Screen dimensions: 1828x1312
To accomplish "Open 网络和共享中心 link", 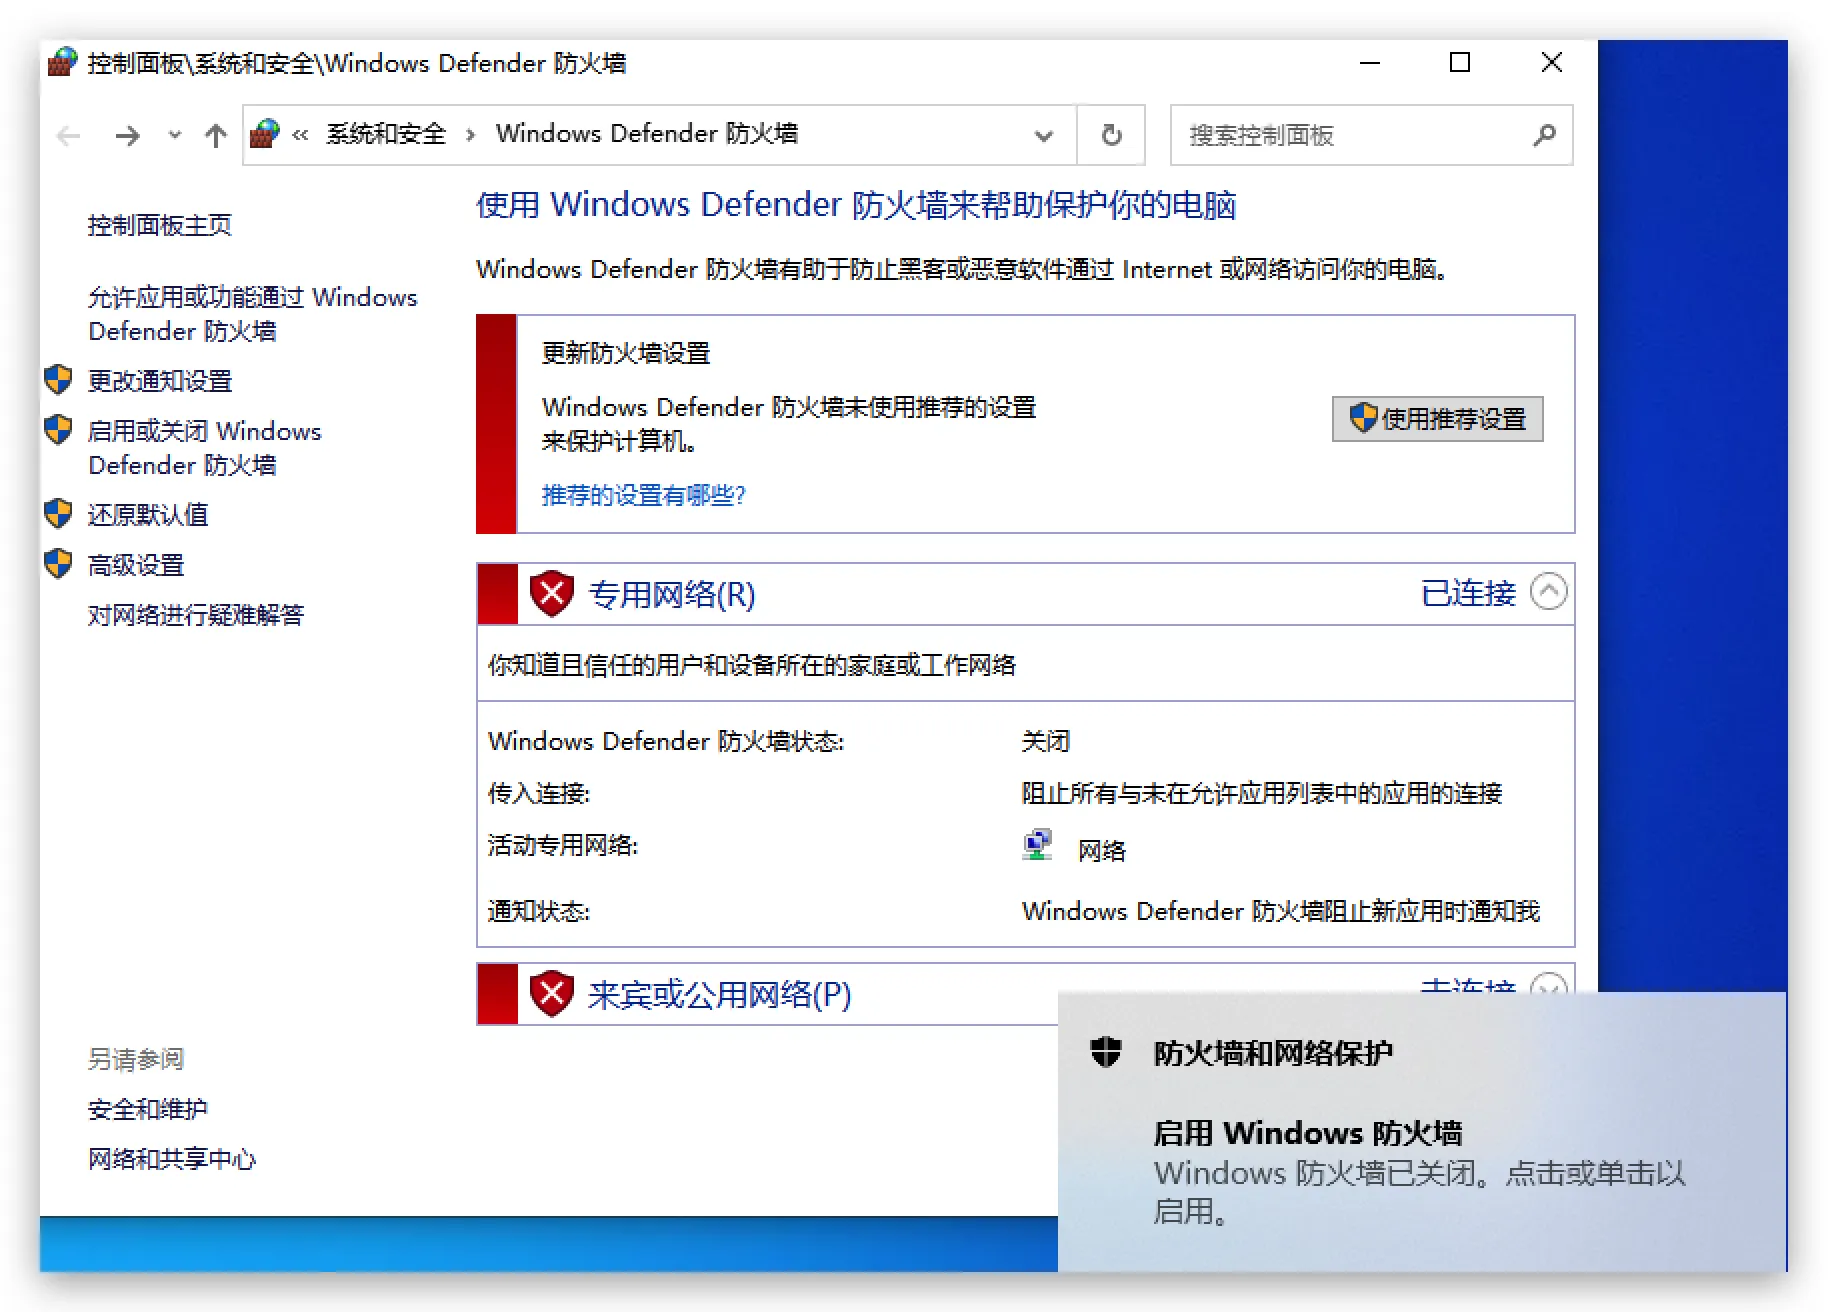I will point(172,1159).
